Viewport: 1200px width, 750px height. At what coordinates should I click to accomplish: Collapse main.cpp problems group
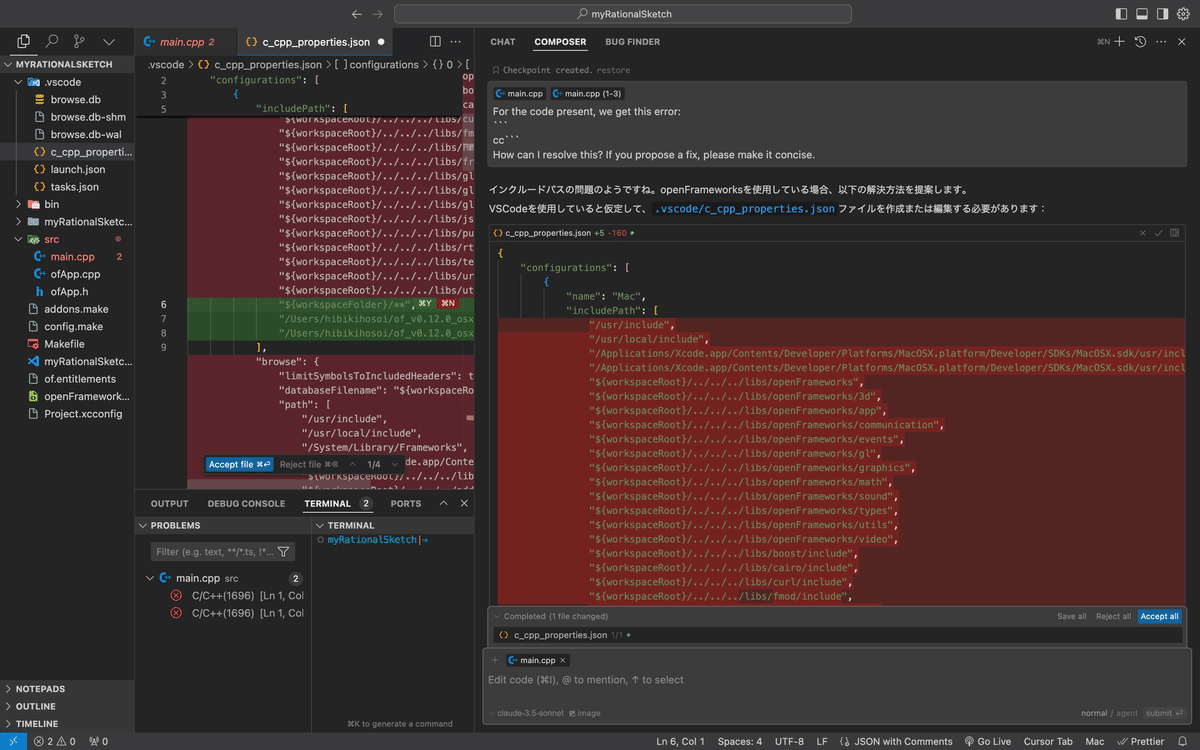[x=150, y=578]
